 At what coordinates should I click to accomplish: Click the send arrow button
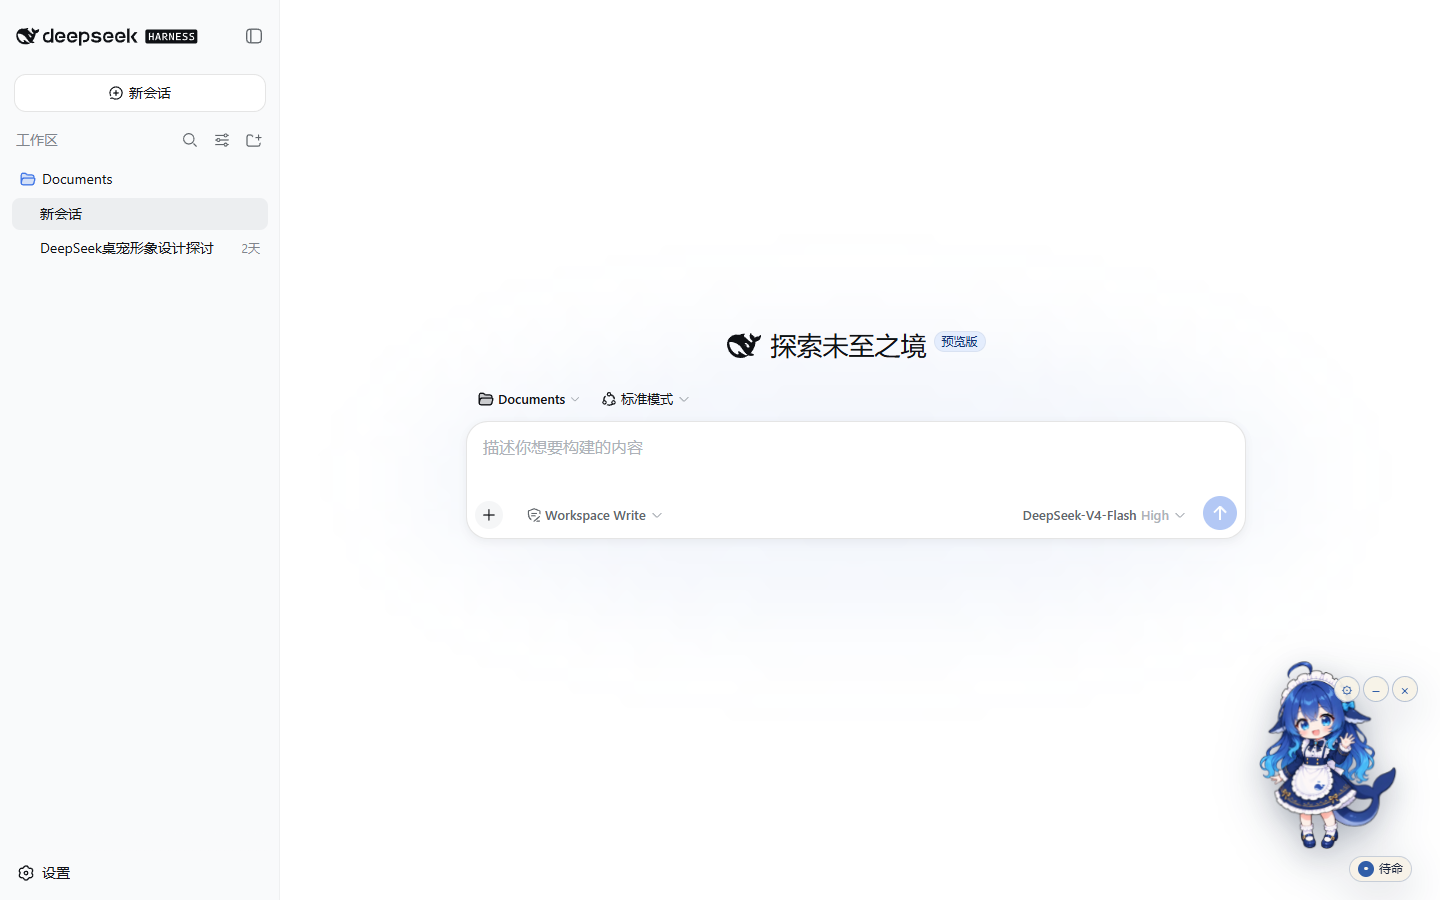(1220, 513)
